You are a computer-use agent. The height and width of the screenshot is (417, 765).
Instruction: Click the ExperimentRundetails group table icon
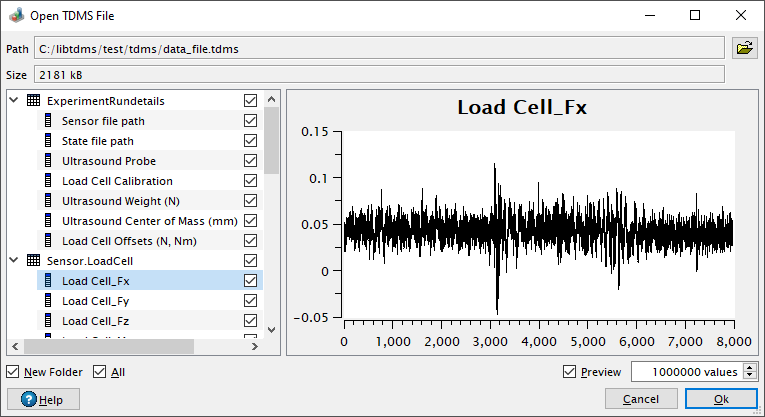[x=34, y=100]
